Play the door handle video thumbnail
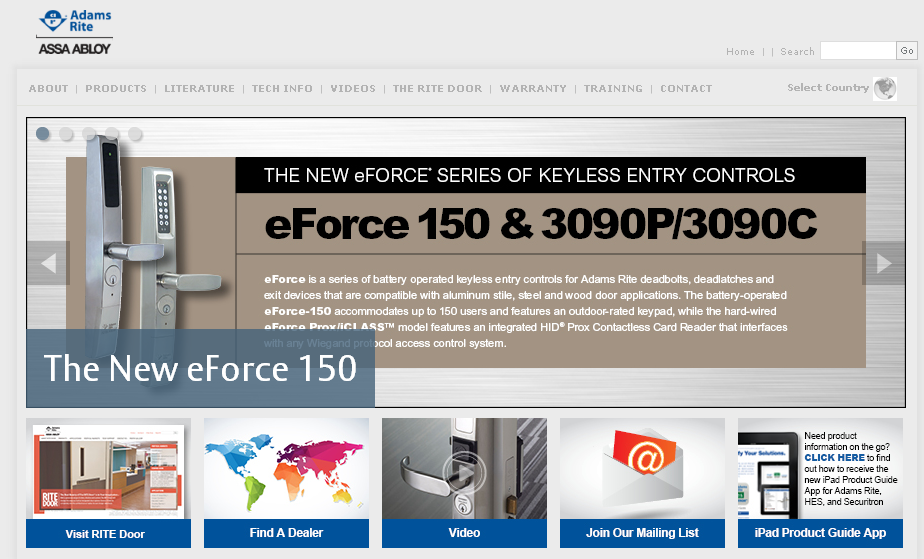Viewport: 924px width, 559px height. (464, 468)
